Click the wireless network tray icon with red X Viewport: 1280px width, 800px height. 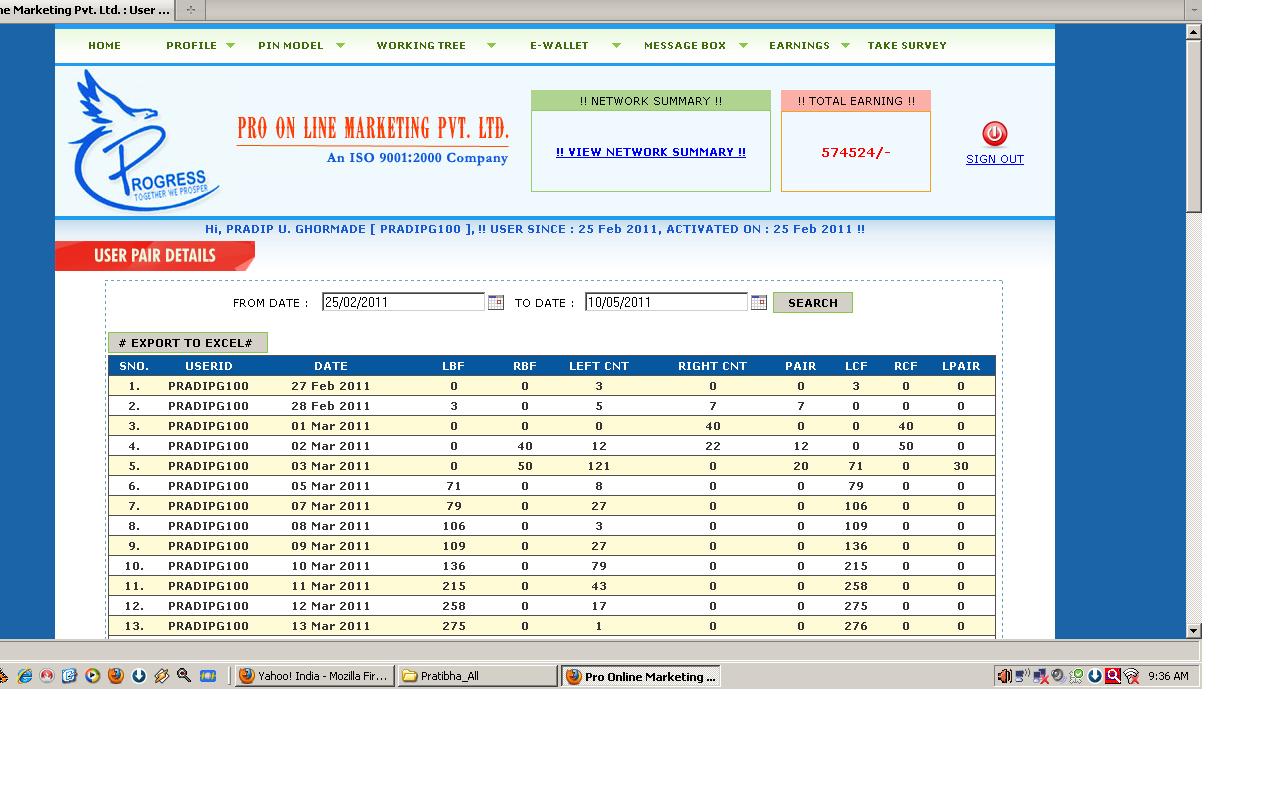coord(1131,676)
